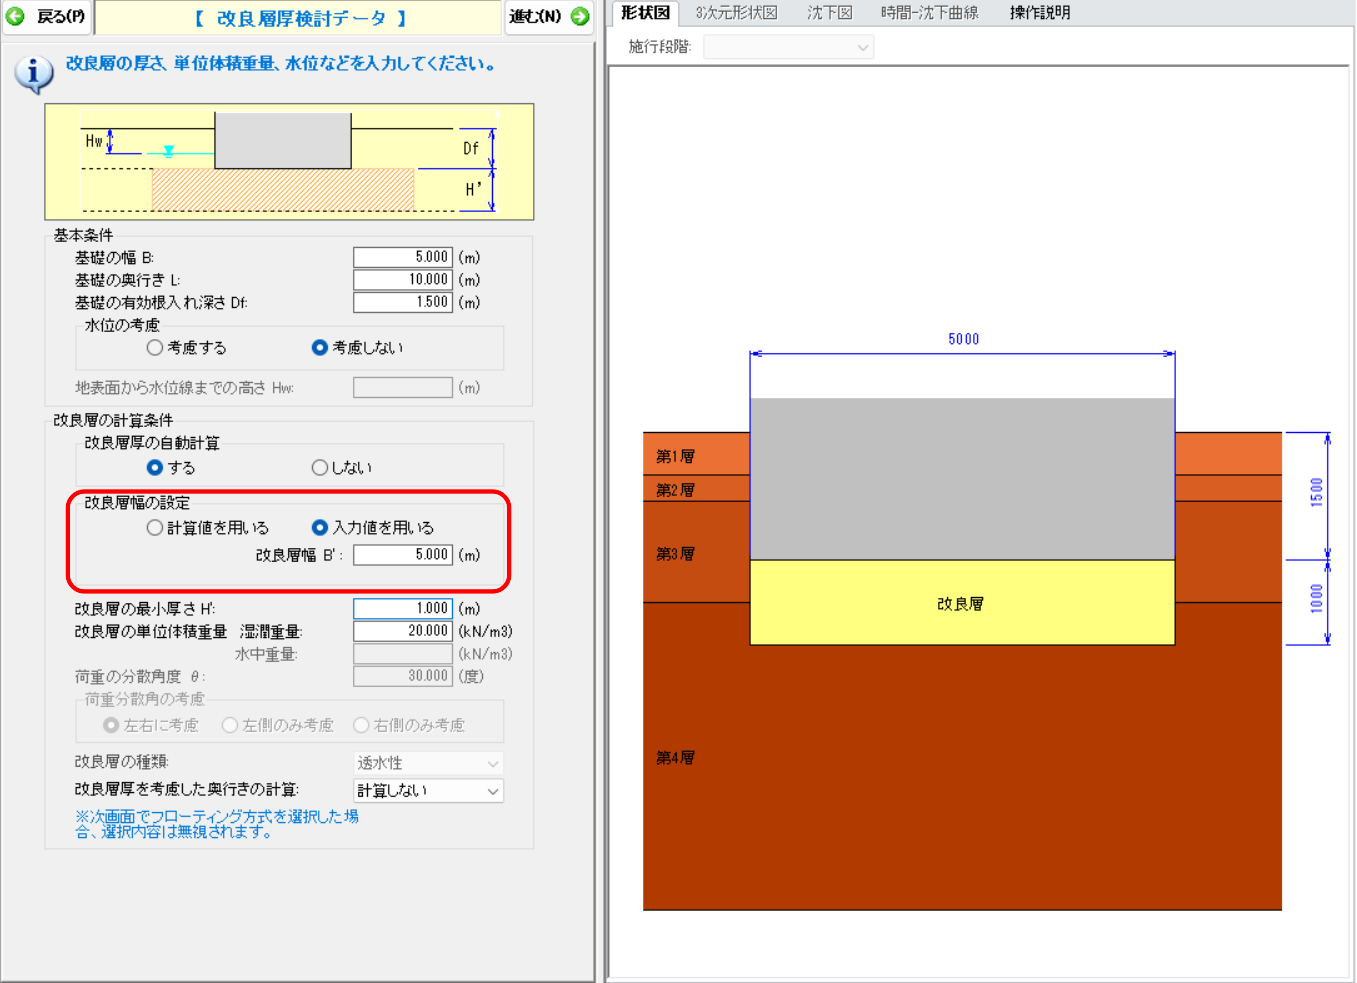The image size is (1357, 983).
Task: Open the 時間-沈下曲線 tab
Action: click(929, 13)
